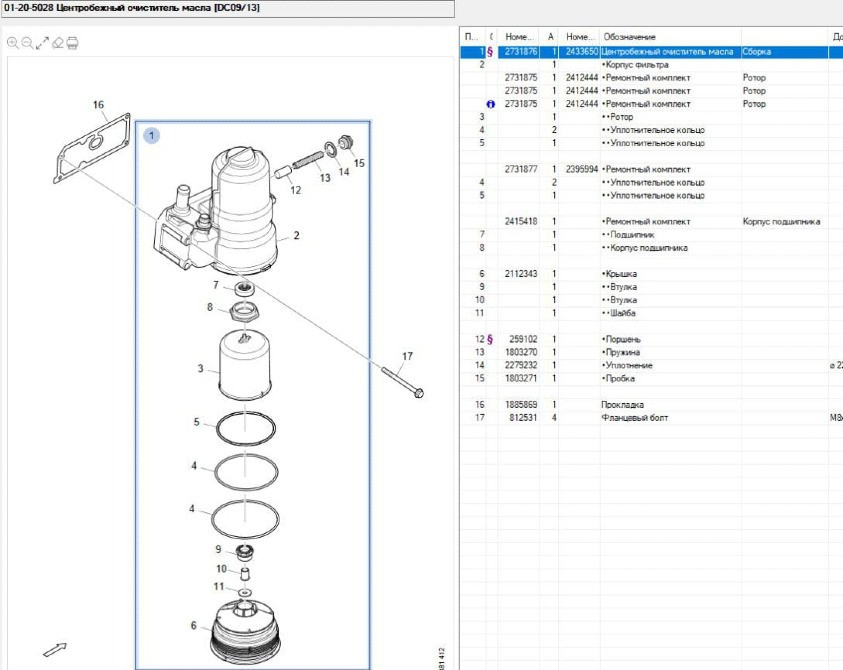Click the zoom out magnifier icon
Screen dimensions: 843x670
click(x=27, y=43)
